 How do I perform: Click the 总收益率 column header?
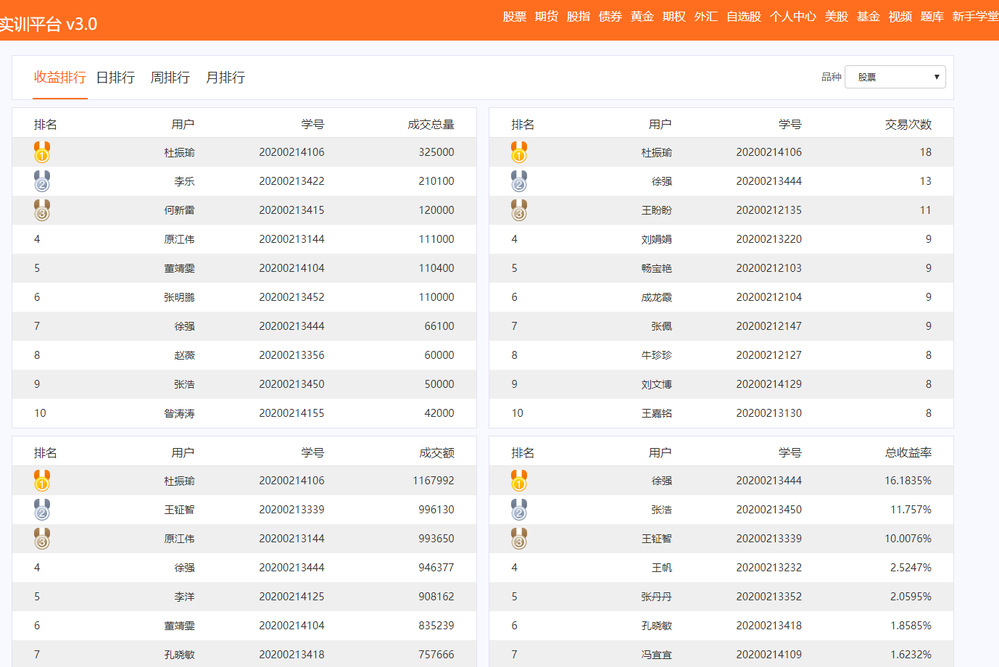pos(908,453)
